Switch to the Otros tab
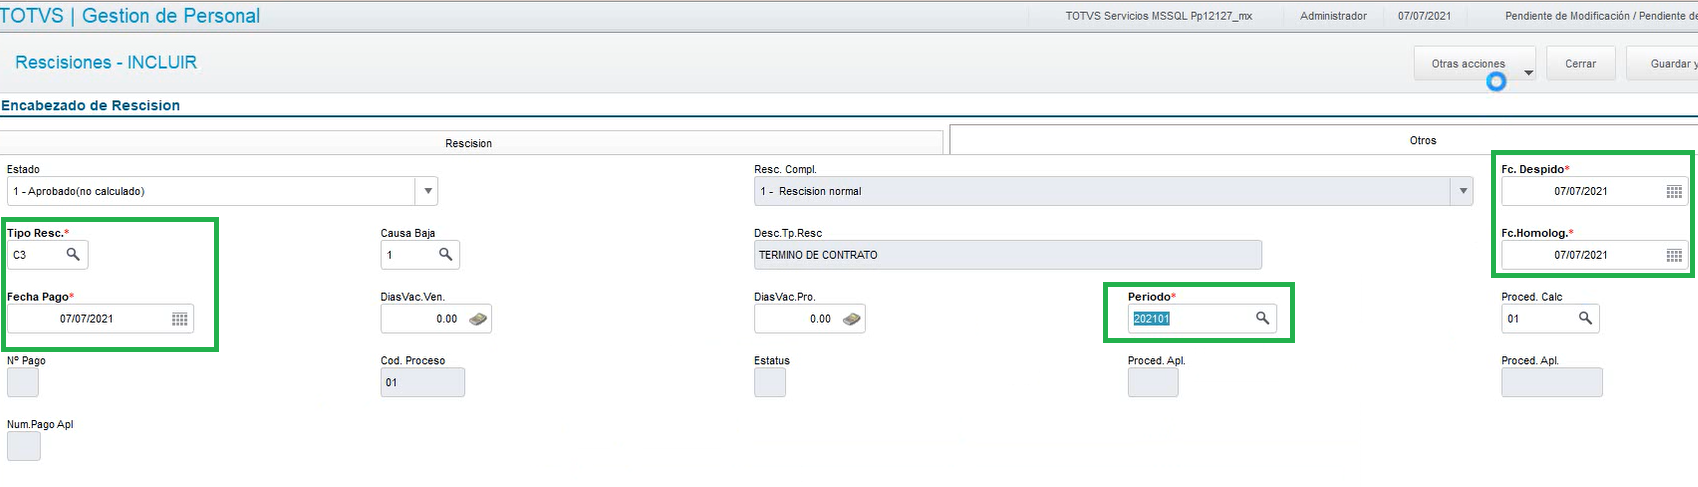 [1324, 140]
